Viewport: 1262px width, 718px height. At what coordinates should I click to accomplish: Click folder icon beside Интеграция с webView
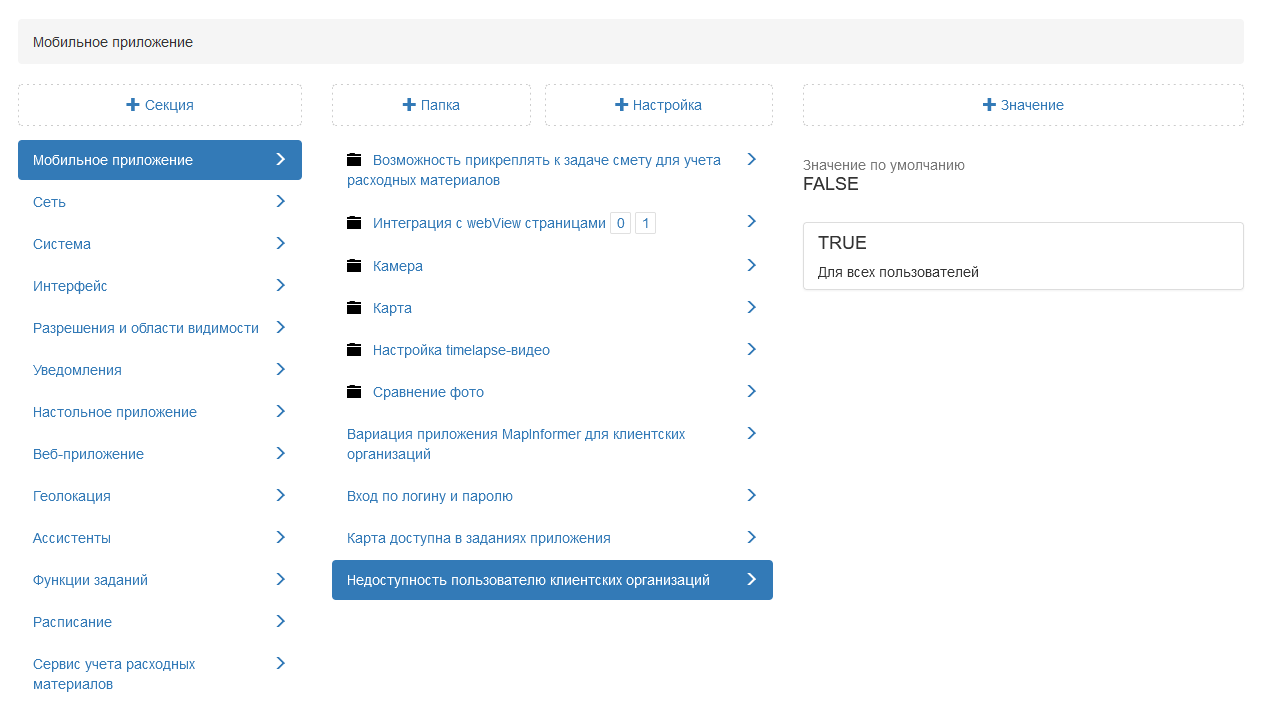click(x=354, y=224)
